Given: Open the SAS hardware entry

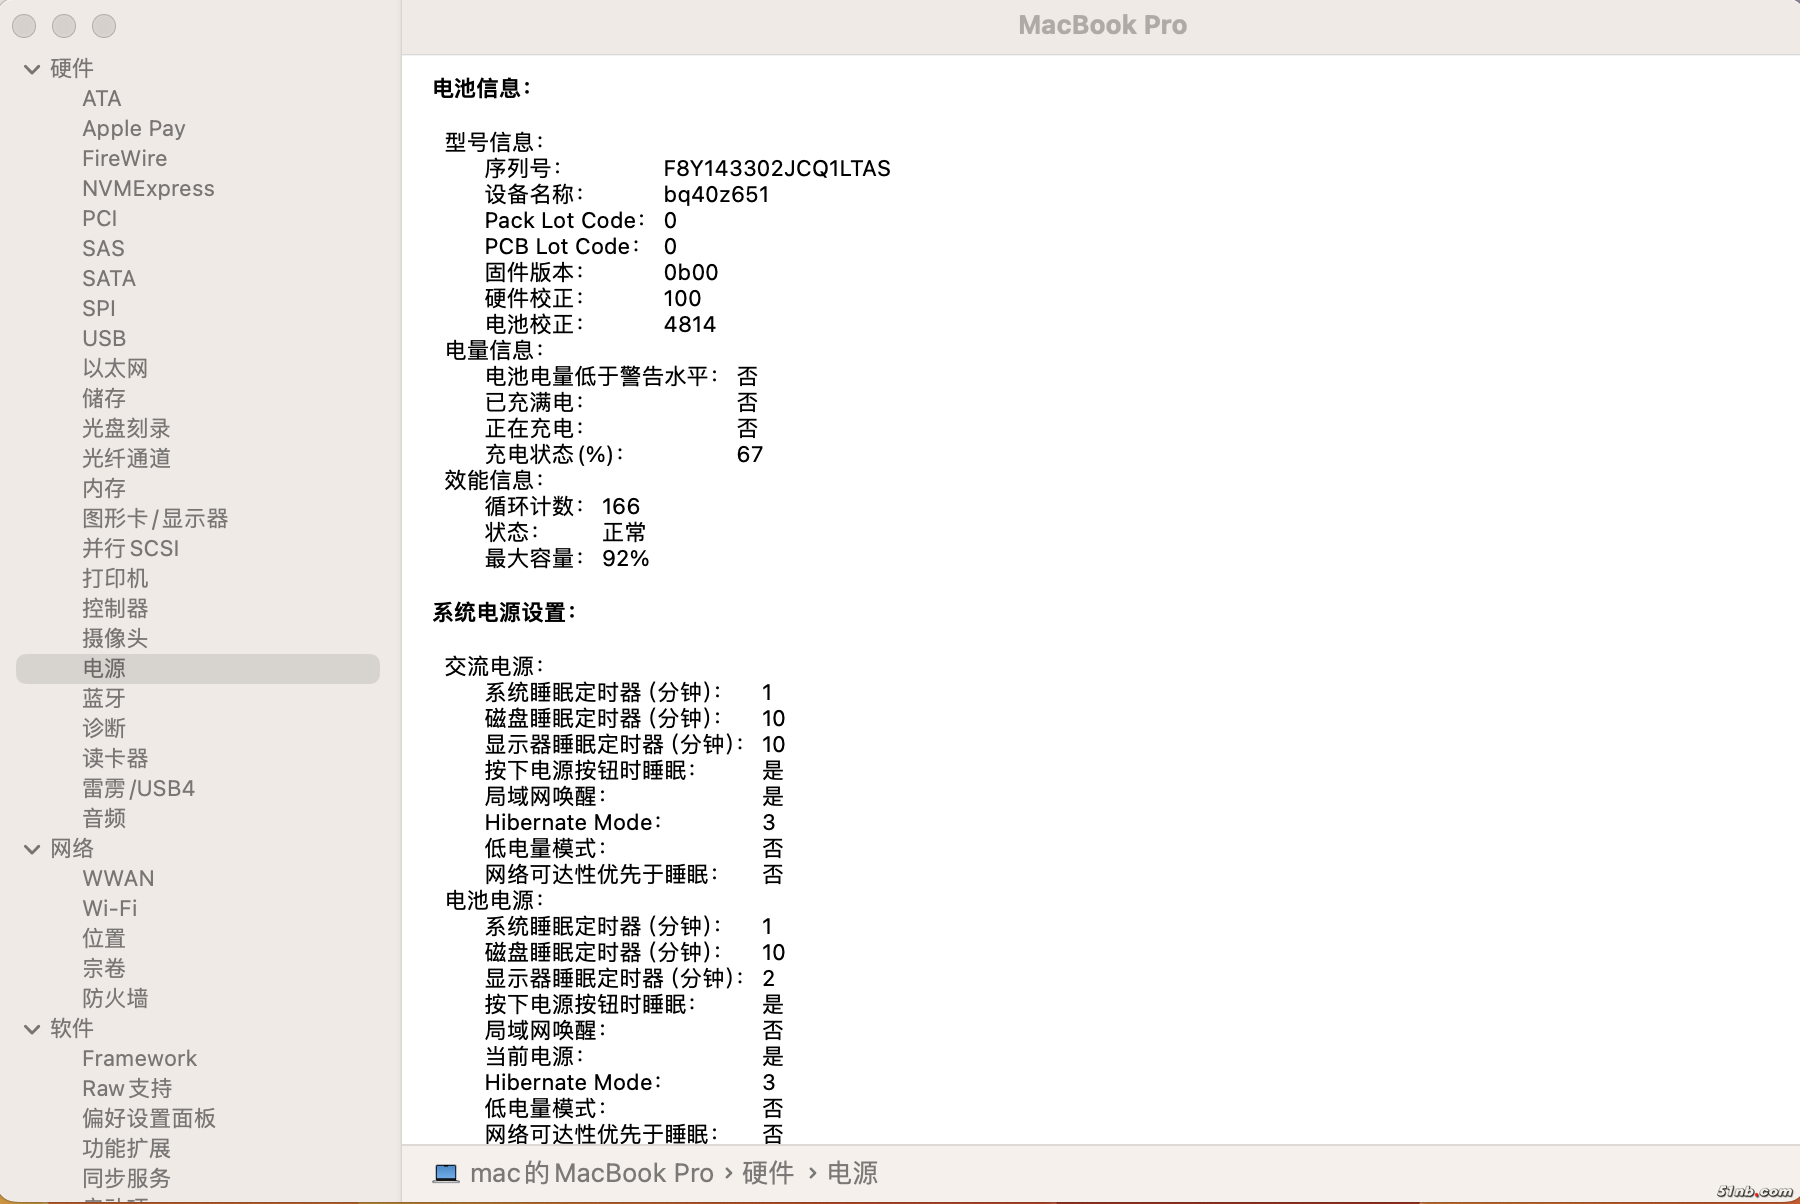Looking at the screenshot, I should click(104, 248).
